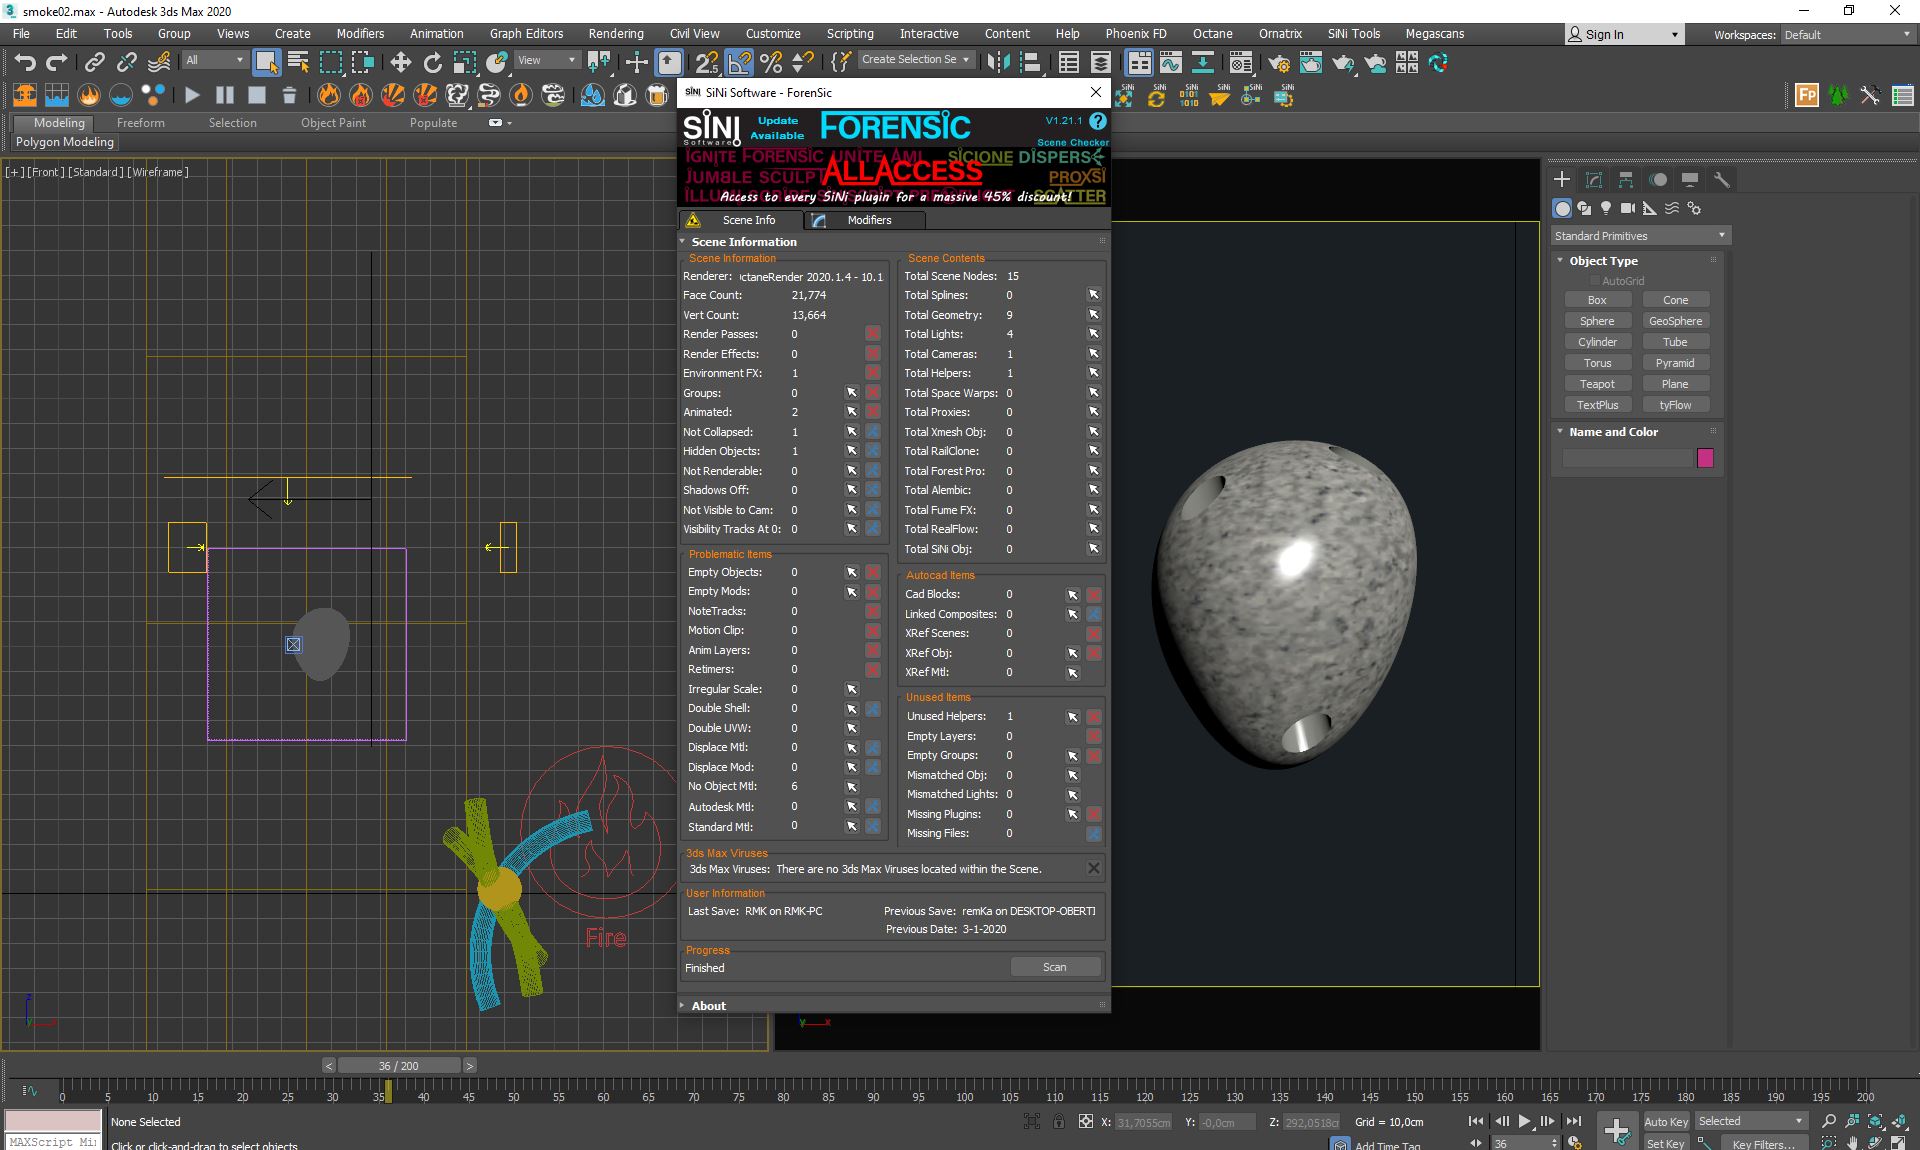Click the Key Filters button
This screenshot has height=1150, width=1920.
[x=1763, y=1143]
